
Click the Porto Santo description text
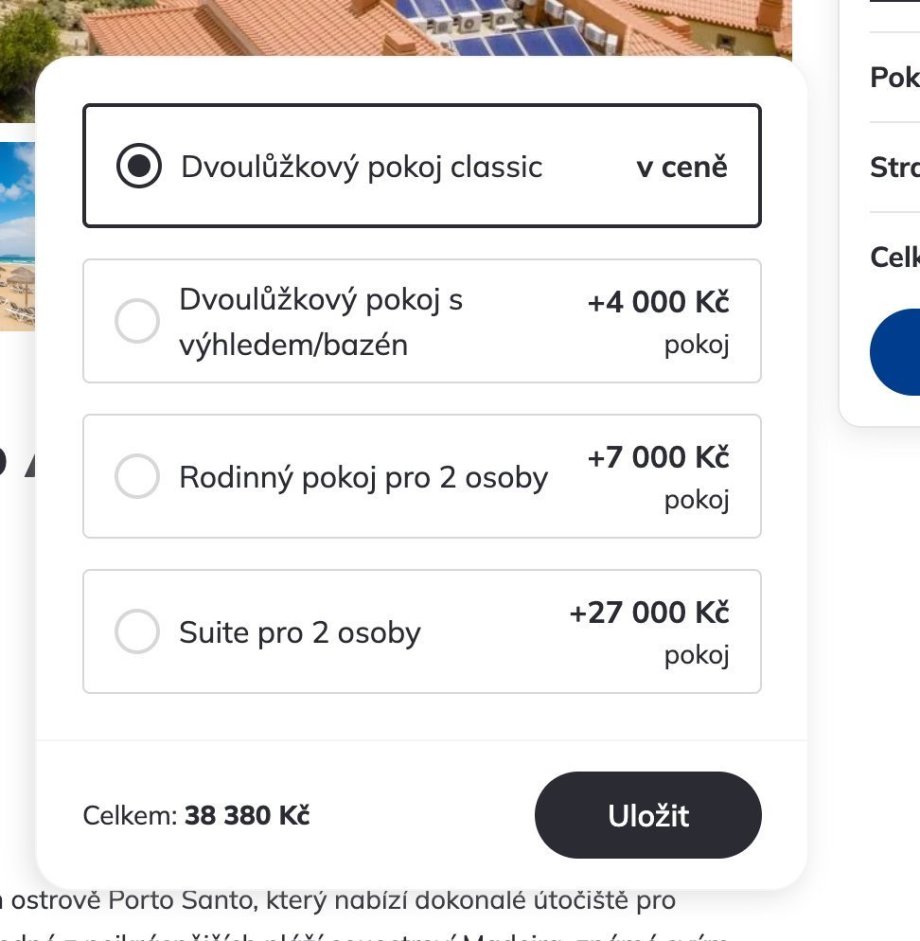tap(340, 900)
